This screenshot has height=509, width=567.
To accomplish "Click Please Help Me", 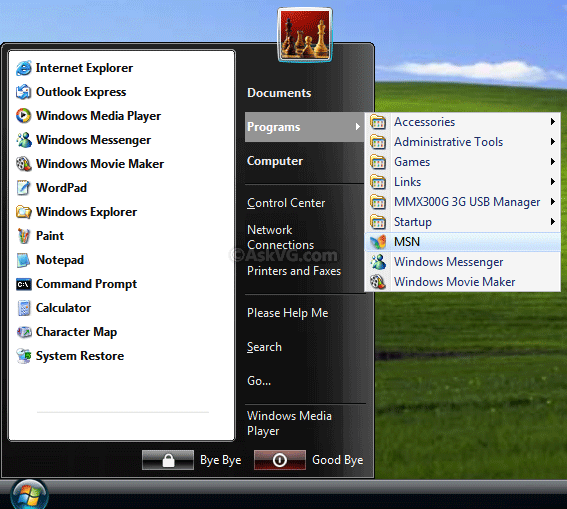I will (x=288, y=313).
